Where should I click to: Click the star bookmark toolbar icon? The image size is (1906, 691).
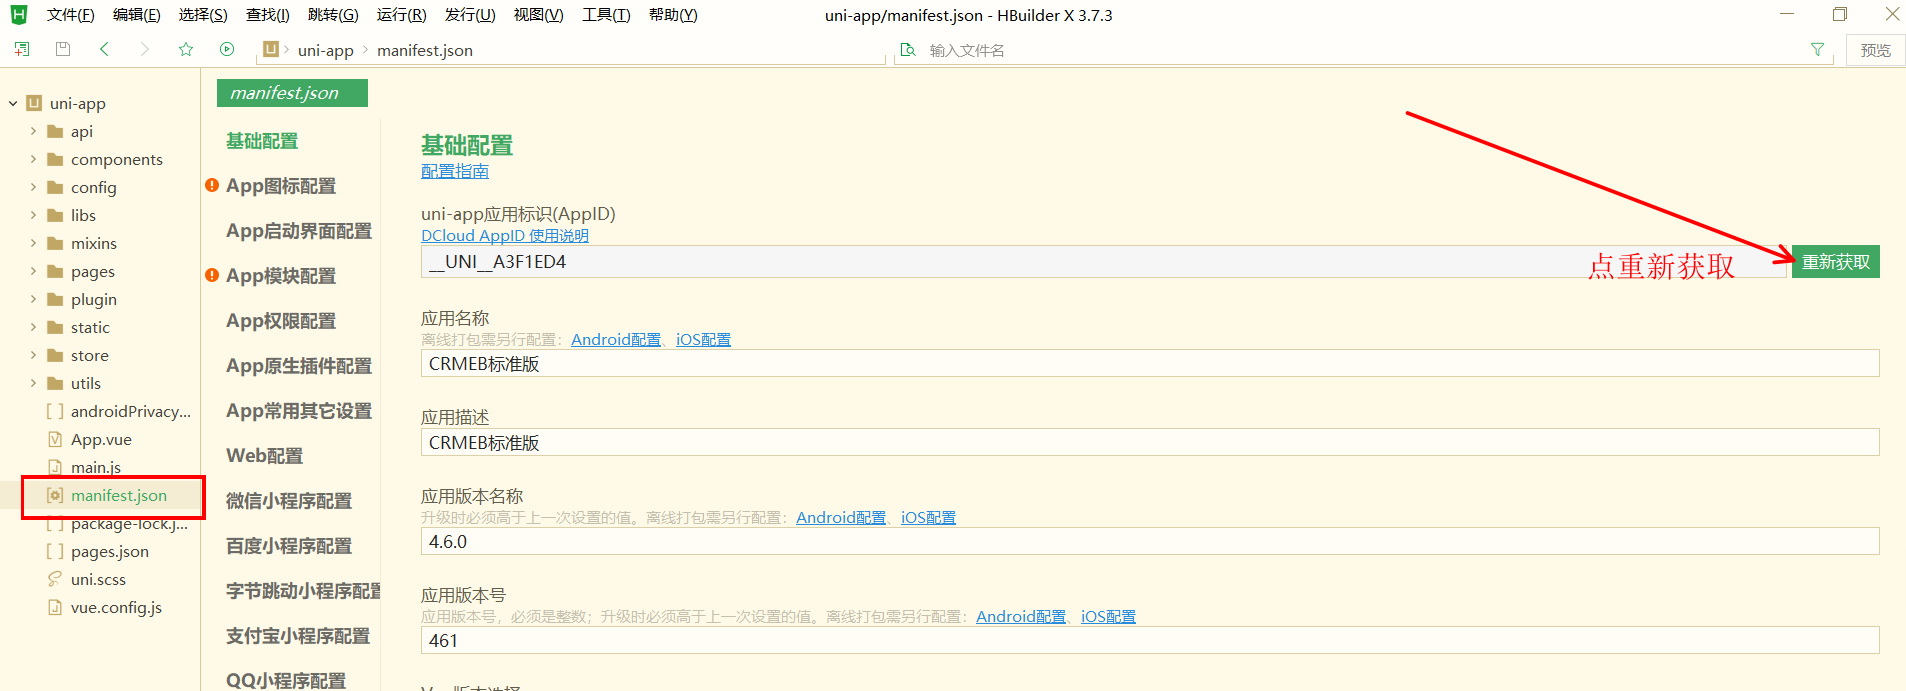coord(186,49)
